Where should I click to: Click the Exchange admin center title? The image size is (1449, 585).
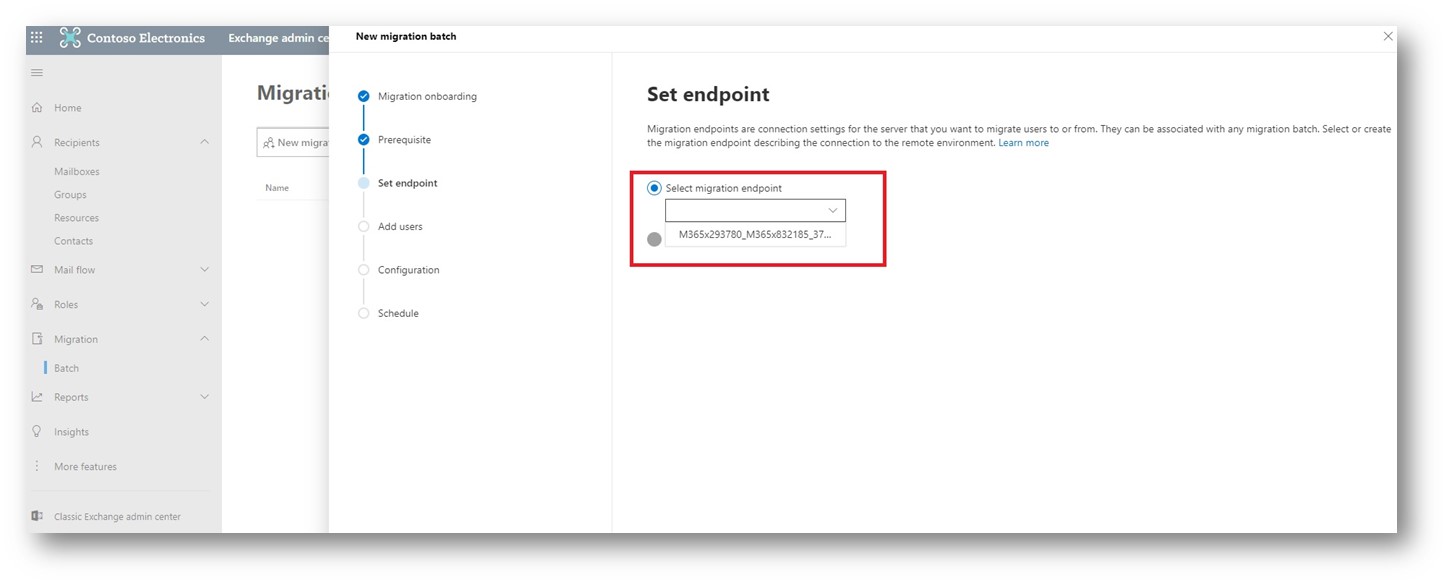pos(278,38)
